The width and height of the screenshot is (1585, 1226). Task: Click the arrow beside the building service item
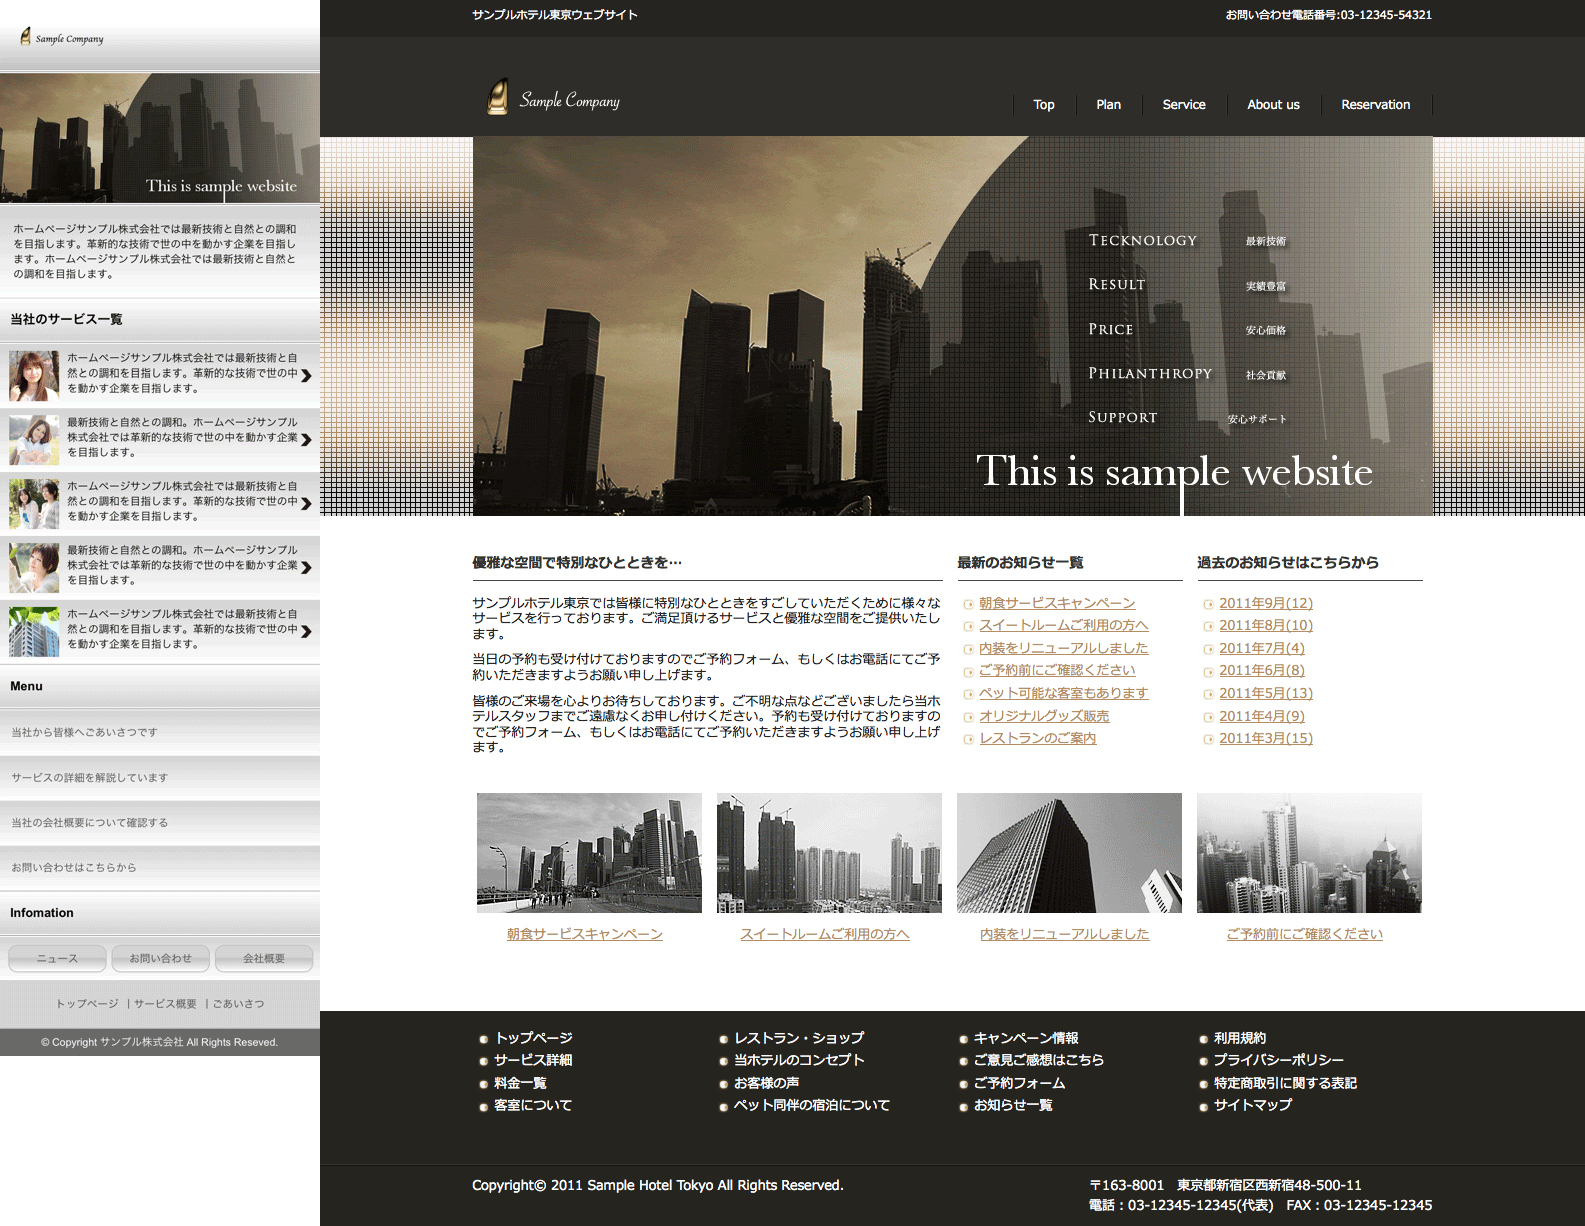coord(306,631)
